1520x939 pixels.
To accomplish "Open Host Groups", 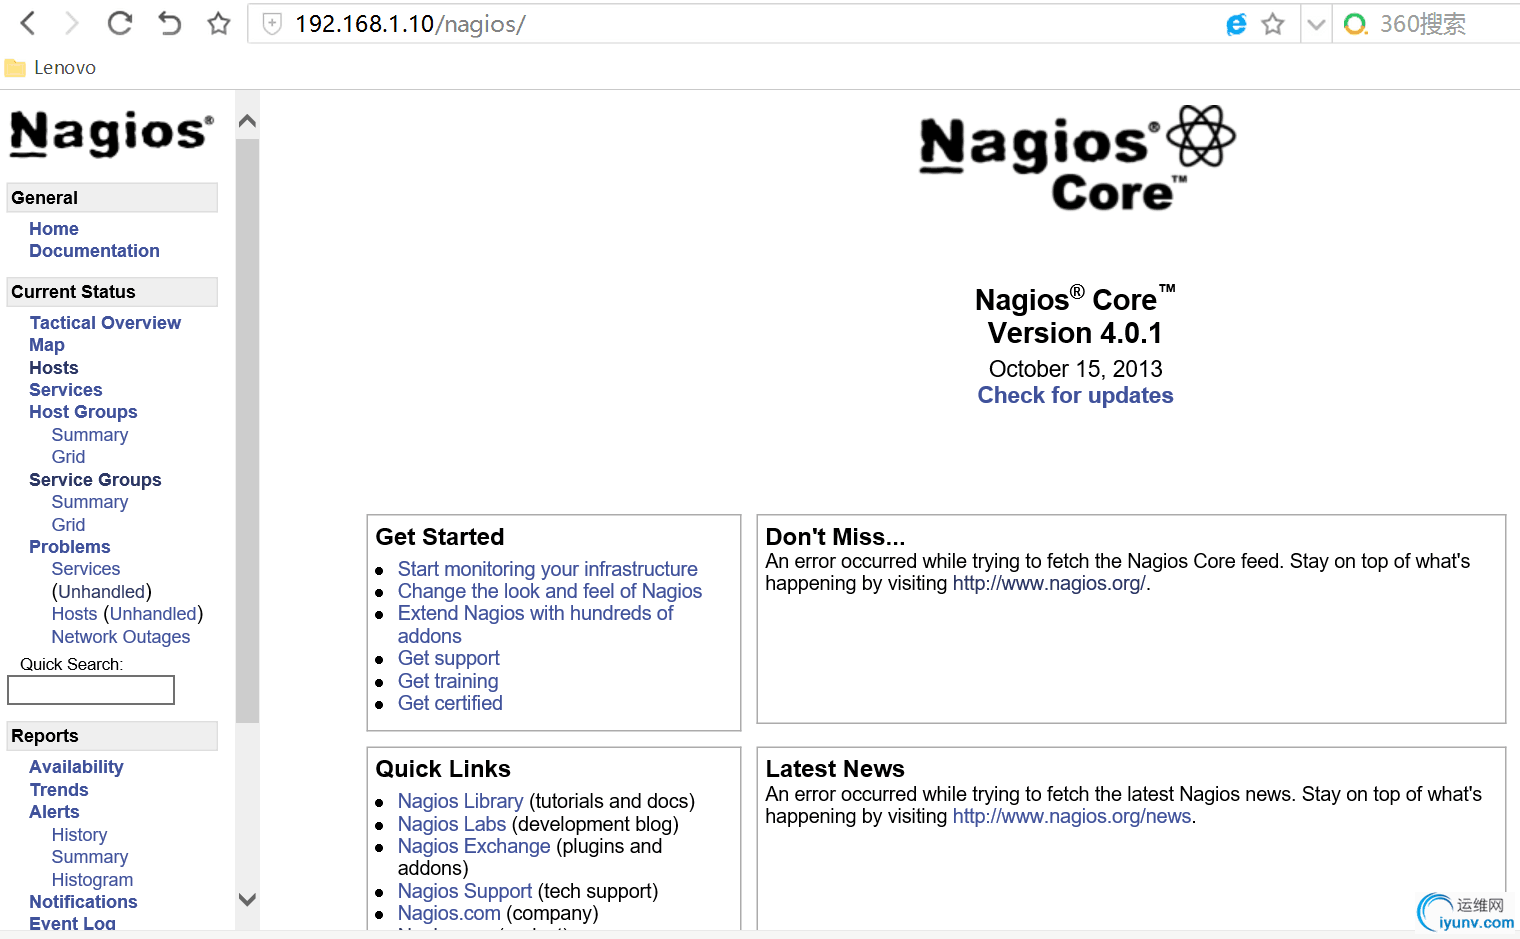I will click(83, 412).
